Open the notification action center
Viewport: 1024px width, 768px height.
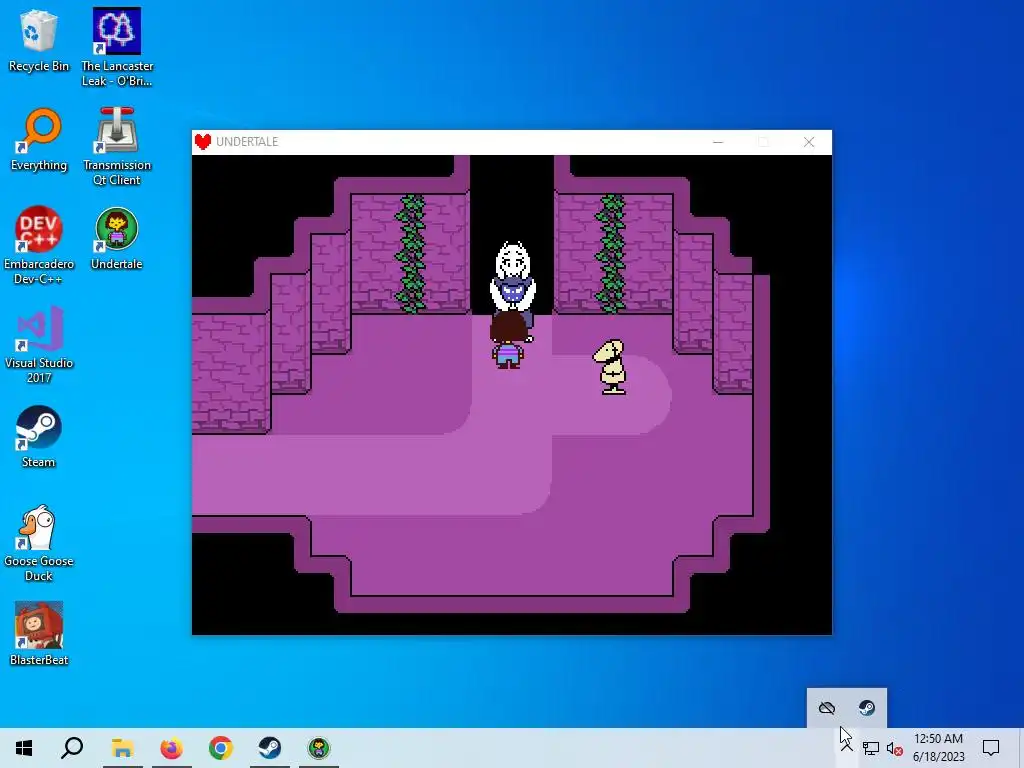pyautogui.click(x=991, y=748)
